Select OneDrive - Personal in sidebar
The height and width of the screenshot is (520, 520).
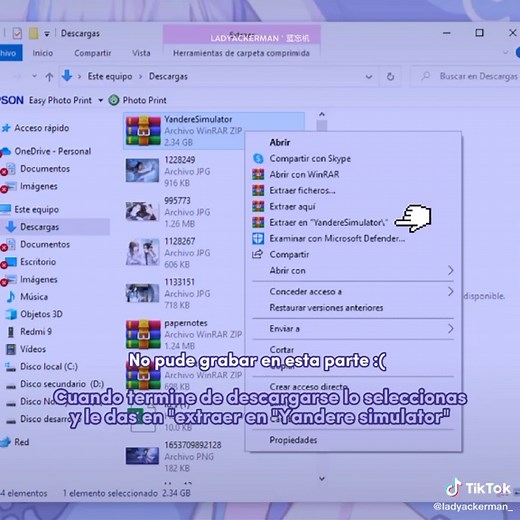[x=52, y=151]
